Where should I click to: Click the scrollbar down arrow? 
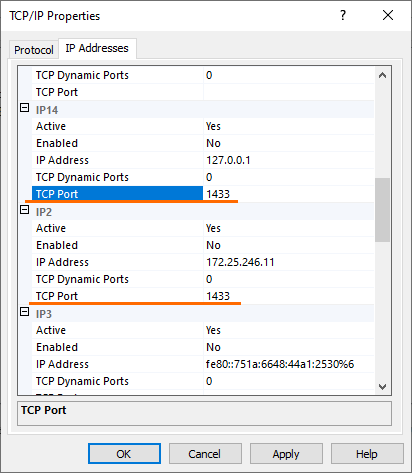tap(382, 387)
